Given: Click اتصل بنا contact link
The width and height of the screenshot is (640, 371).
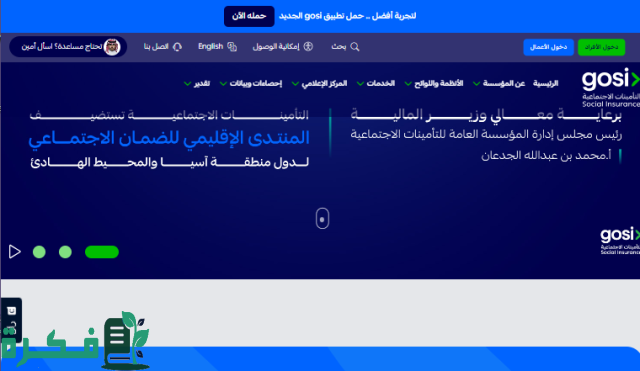Looking at the screenshot, I should point(156,47).
